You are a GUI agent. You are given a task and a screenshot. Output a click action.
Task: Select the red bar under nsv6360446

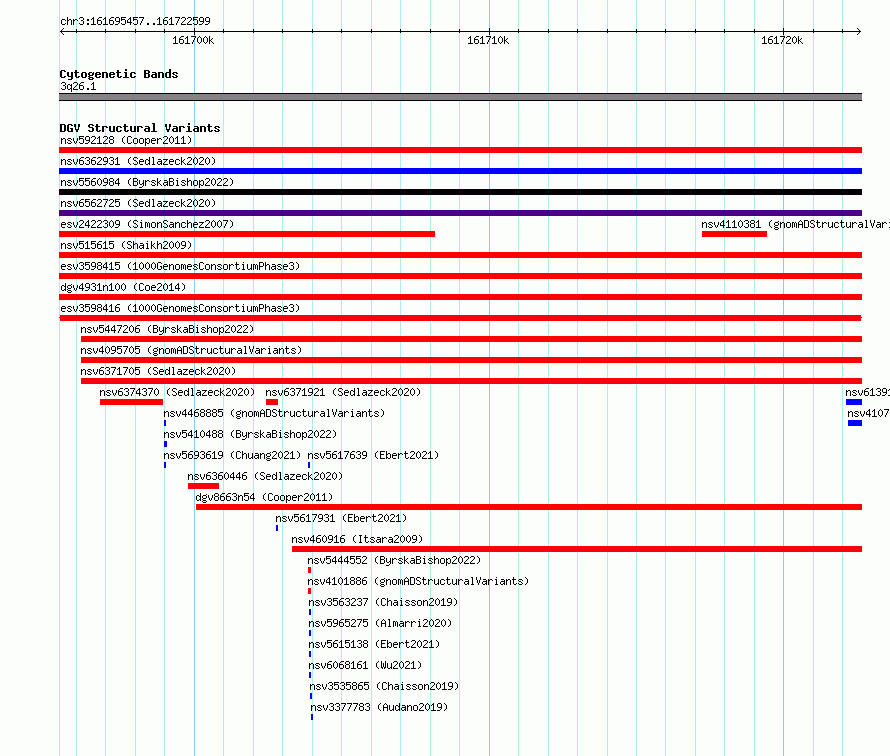click(203, 486)
